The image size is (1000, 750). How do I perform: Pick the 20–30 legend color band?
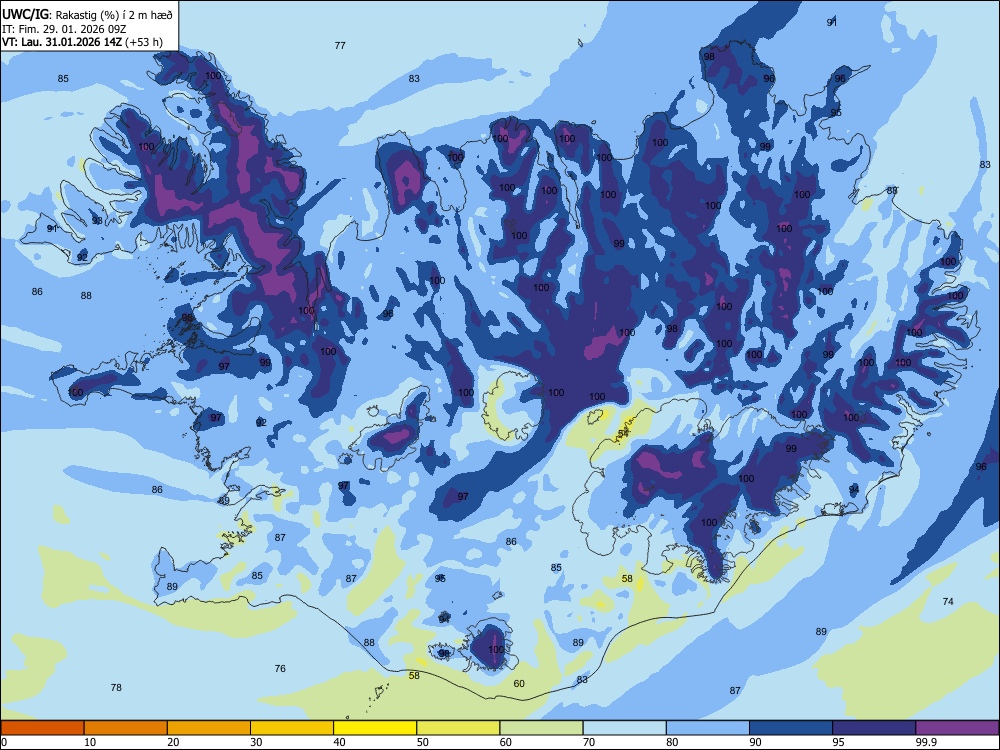click(x=209, y=728)
